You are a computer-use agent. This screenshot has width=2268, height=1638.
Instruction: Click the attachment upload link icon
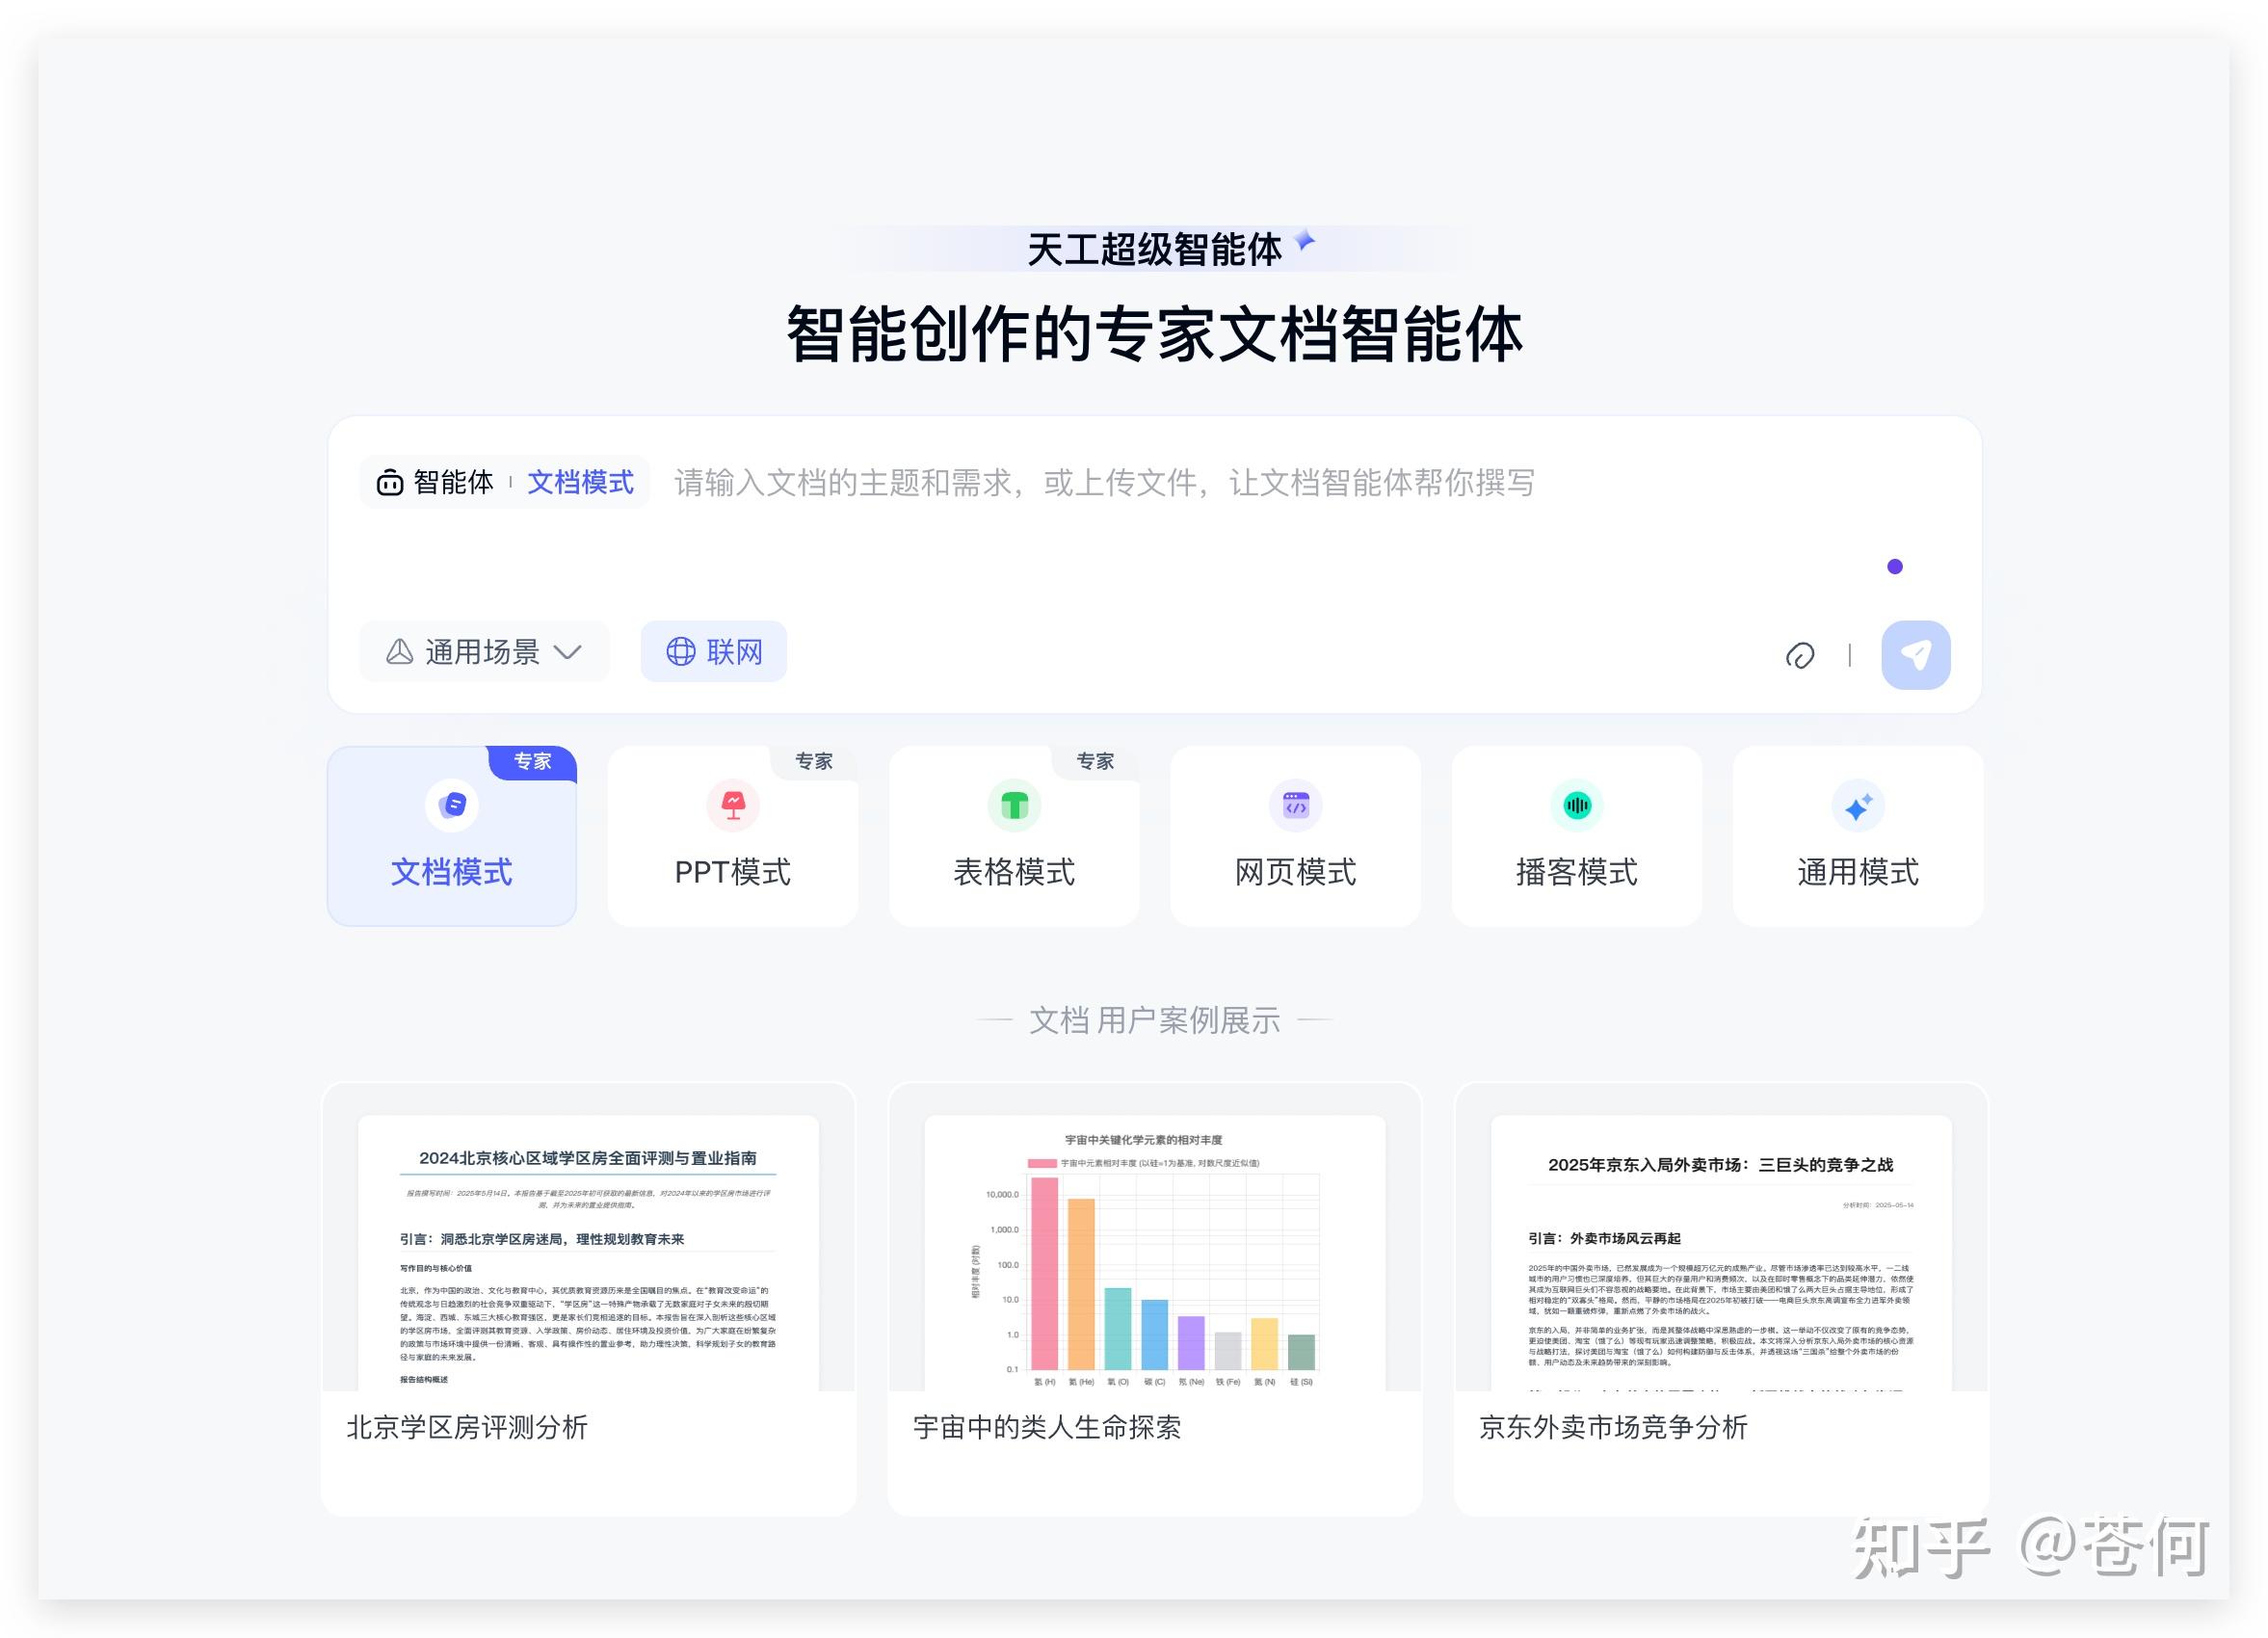[x=1799, y=656]
